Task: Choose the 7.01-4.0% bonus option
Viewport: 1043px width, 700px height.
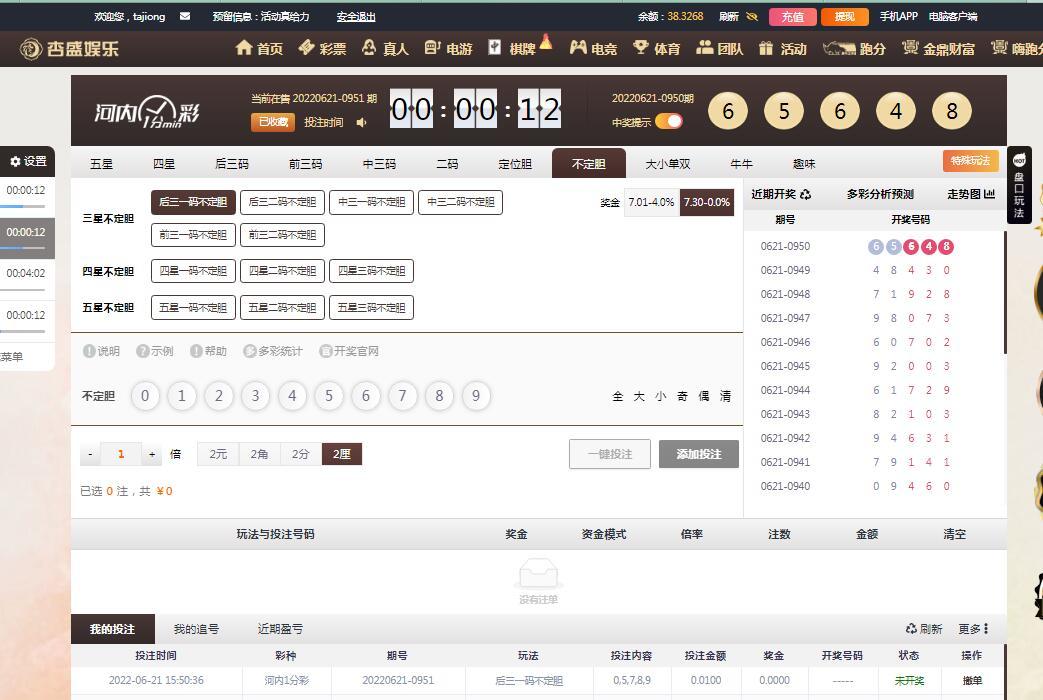Action: (651, 202)
